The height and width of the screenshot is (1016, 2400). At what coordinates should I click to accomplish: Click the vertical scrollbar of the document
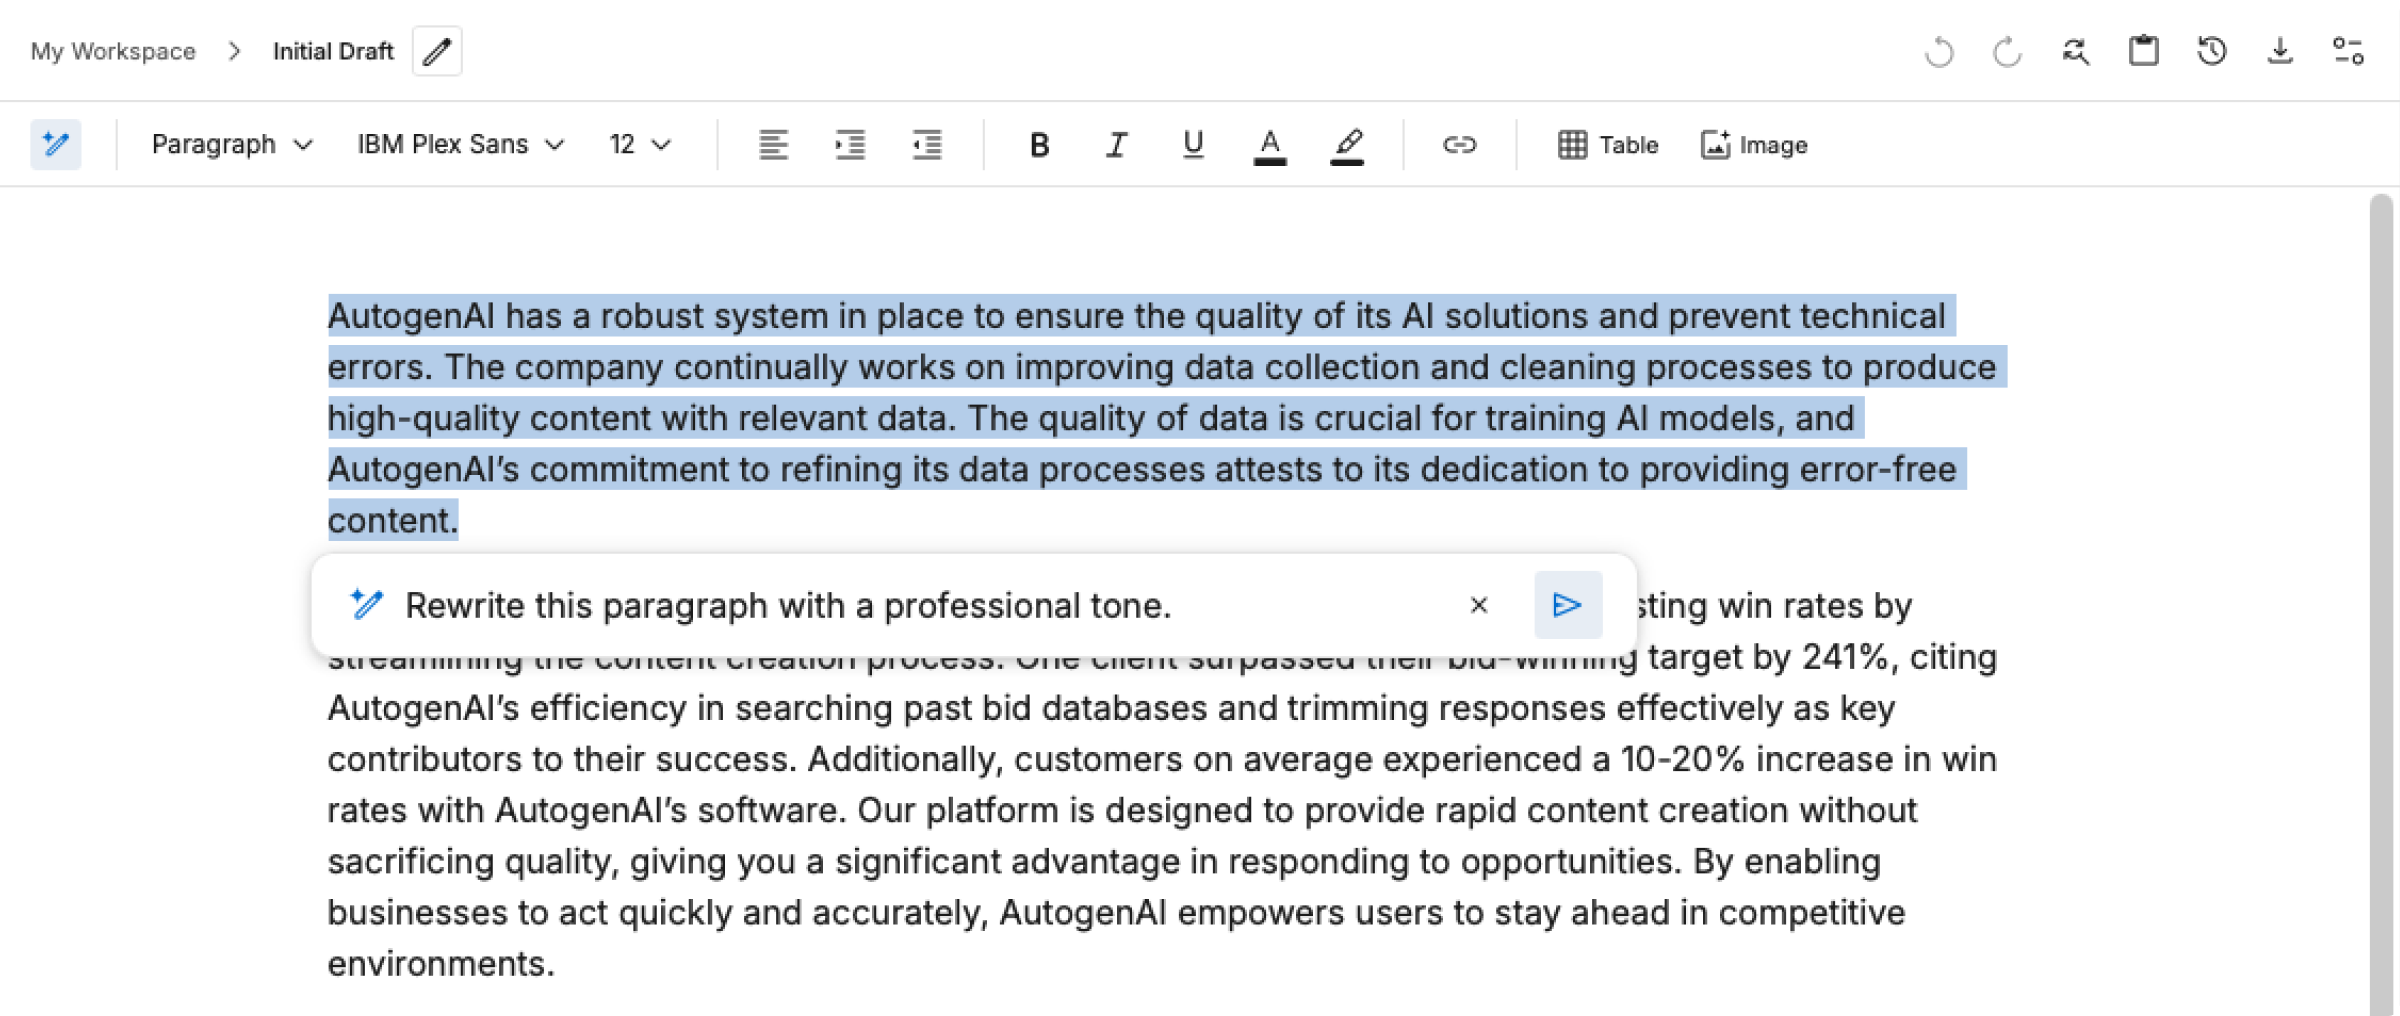pos(2380,605)
